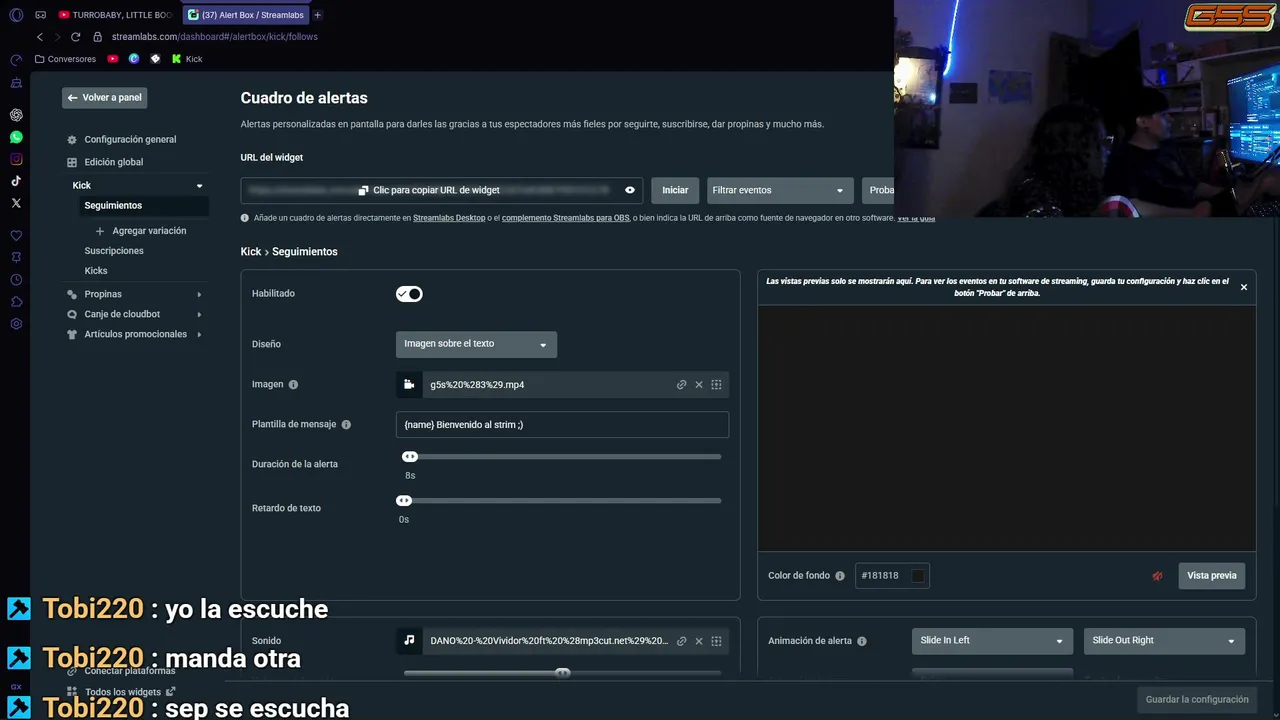Open Edición global

pos(113,162)
